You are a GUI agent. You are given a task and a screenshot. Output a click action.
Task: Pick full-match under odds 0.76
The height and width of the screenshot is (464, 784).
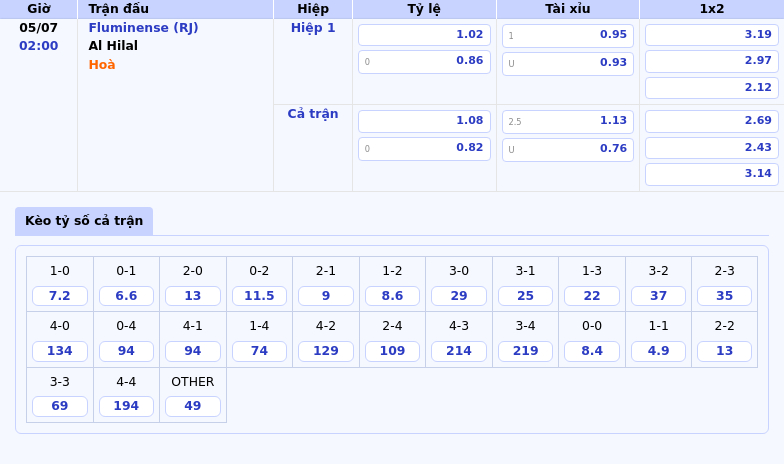click(568, 150)
